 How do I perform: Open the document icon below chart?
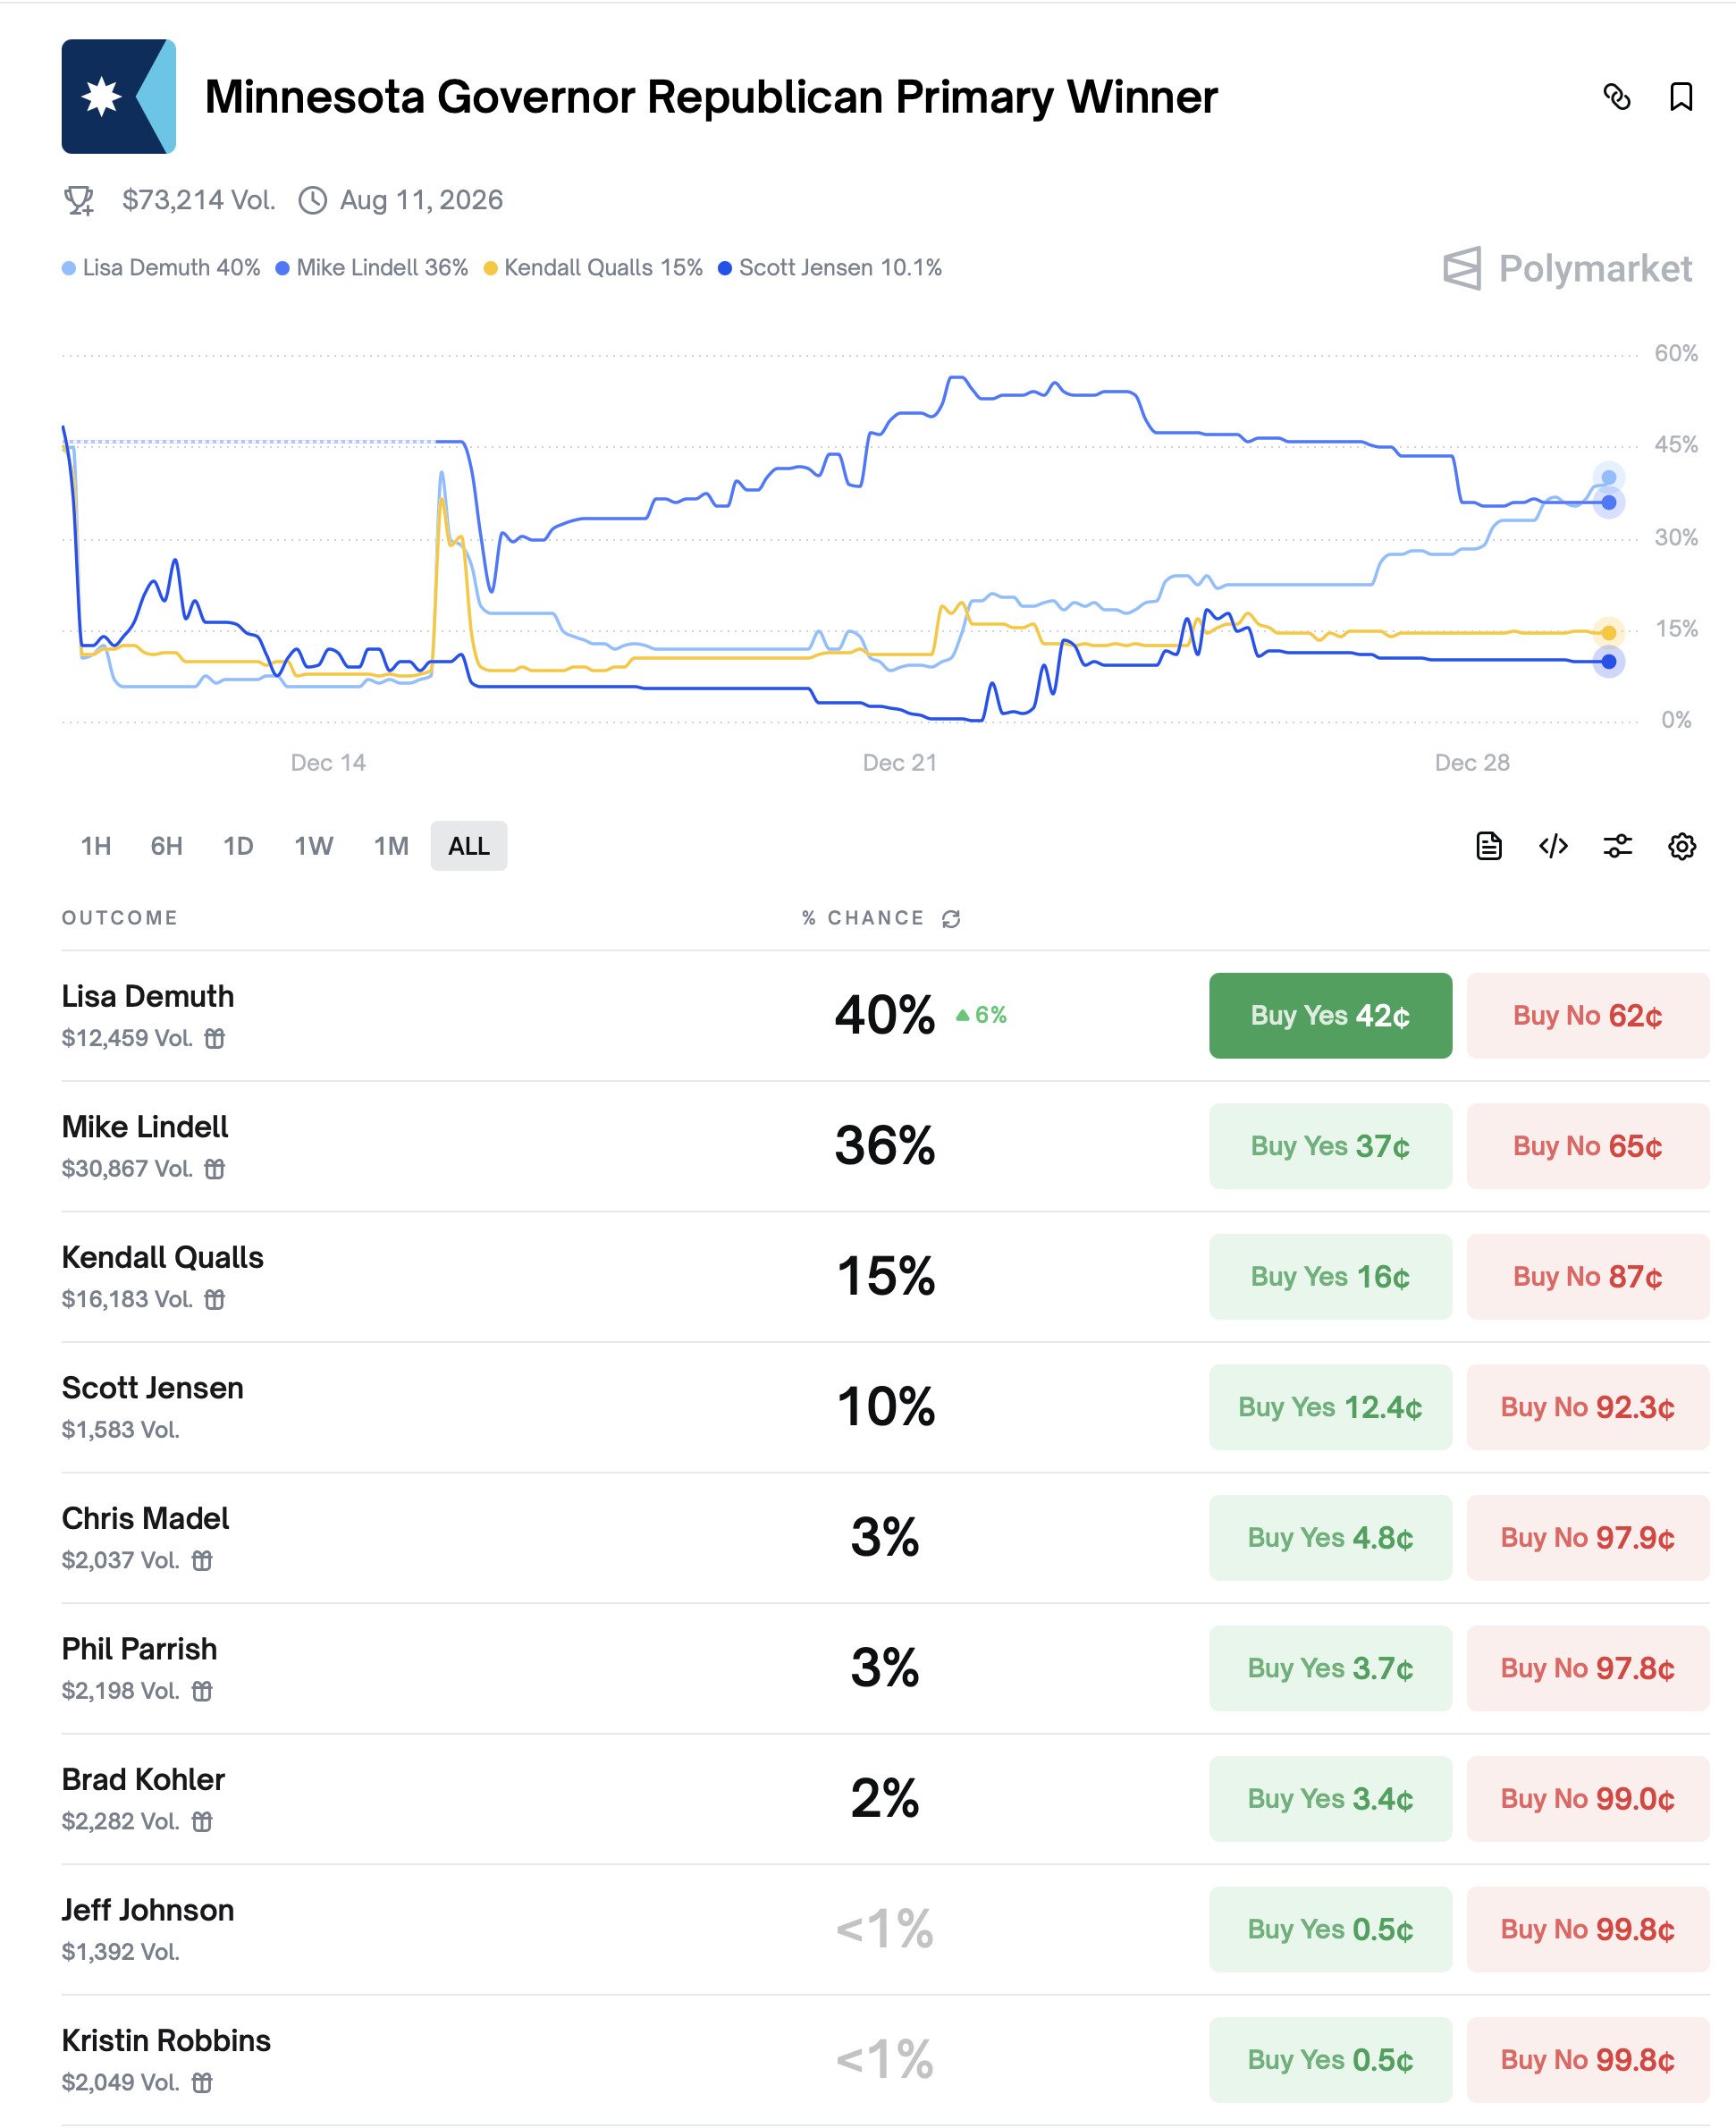tap(1488, 846)
